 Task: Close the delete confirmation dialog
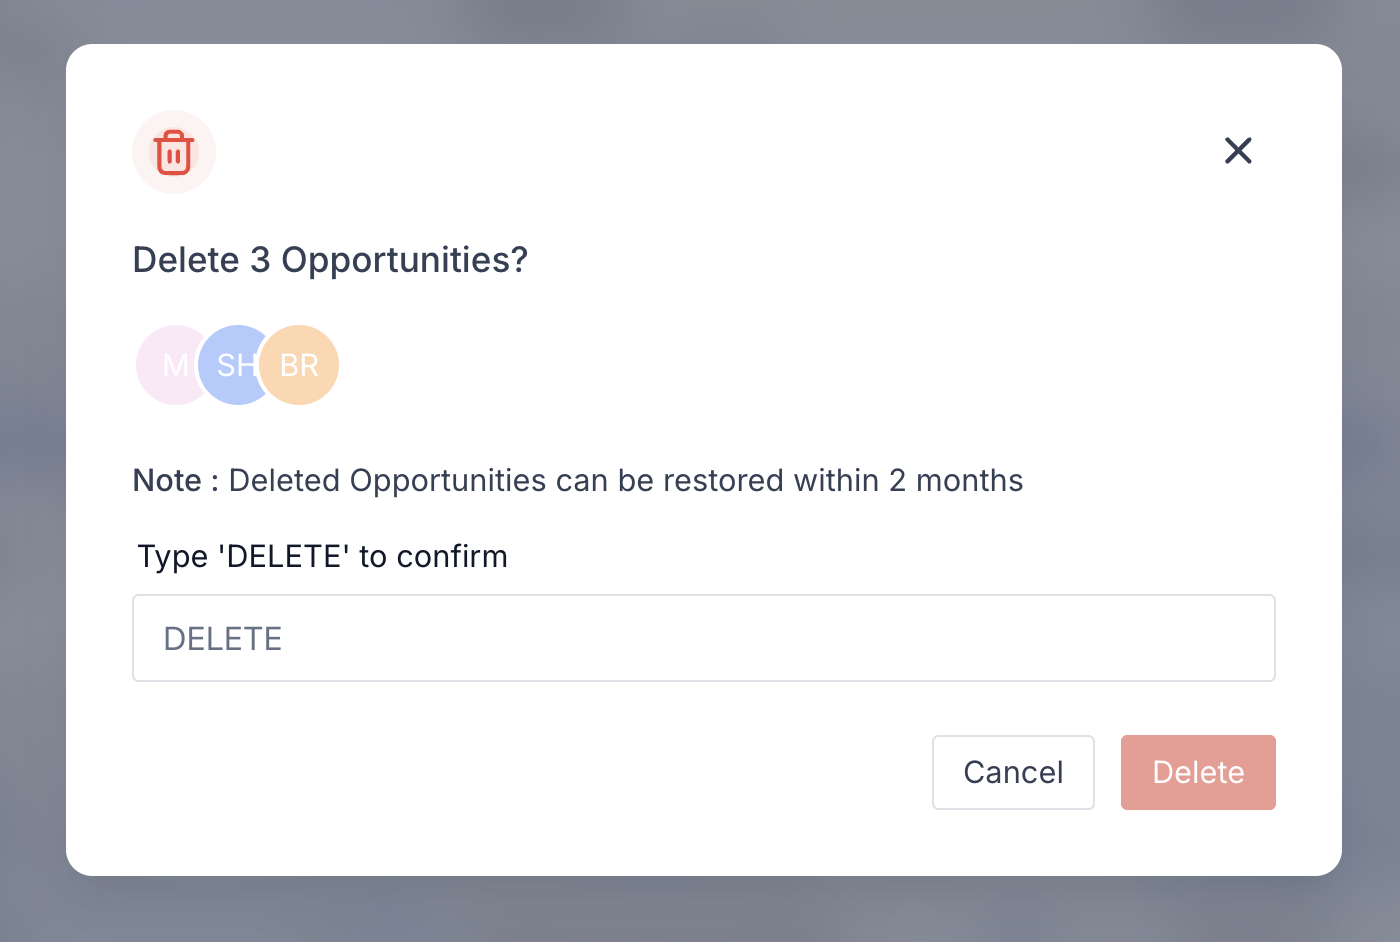(1238, 151)
